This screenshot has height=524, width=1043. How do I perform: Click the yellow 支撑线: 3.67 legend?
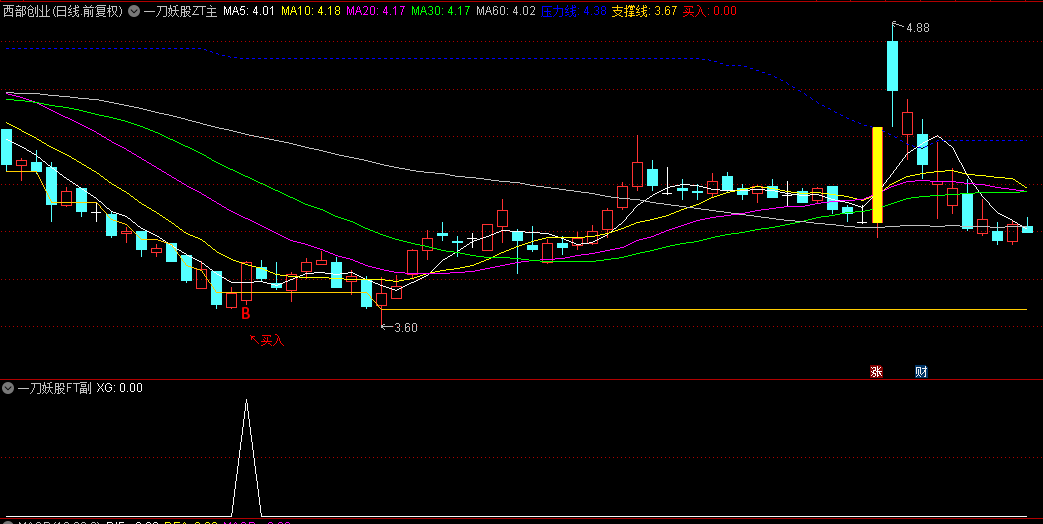click(x=644, y=11)
